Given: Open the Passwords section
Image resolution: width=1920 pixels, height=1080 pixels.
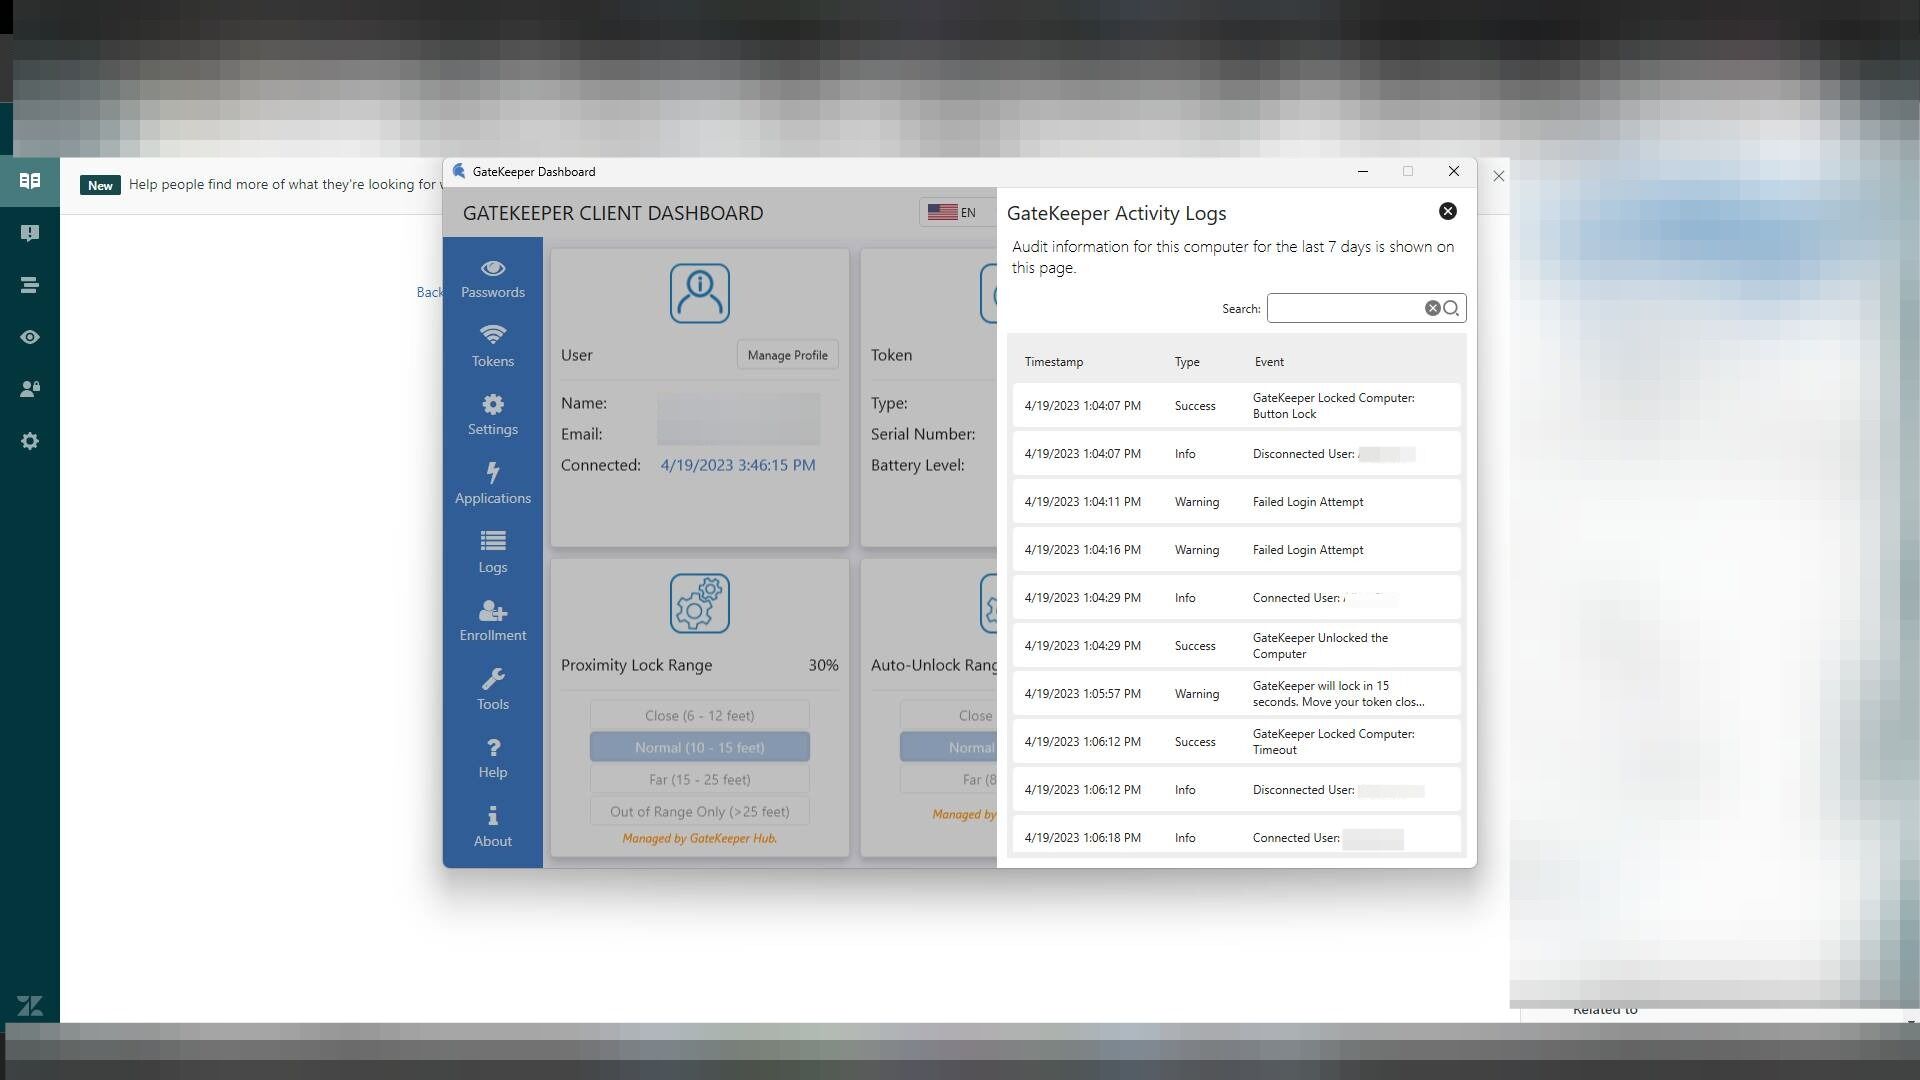Looking at the screenshot, I should (492, 280).
